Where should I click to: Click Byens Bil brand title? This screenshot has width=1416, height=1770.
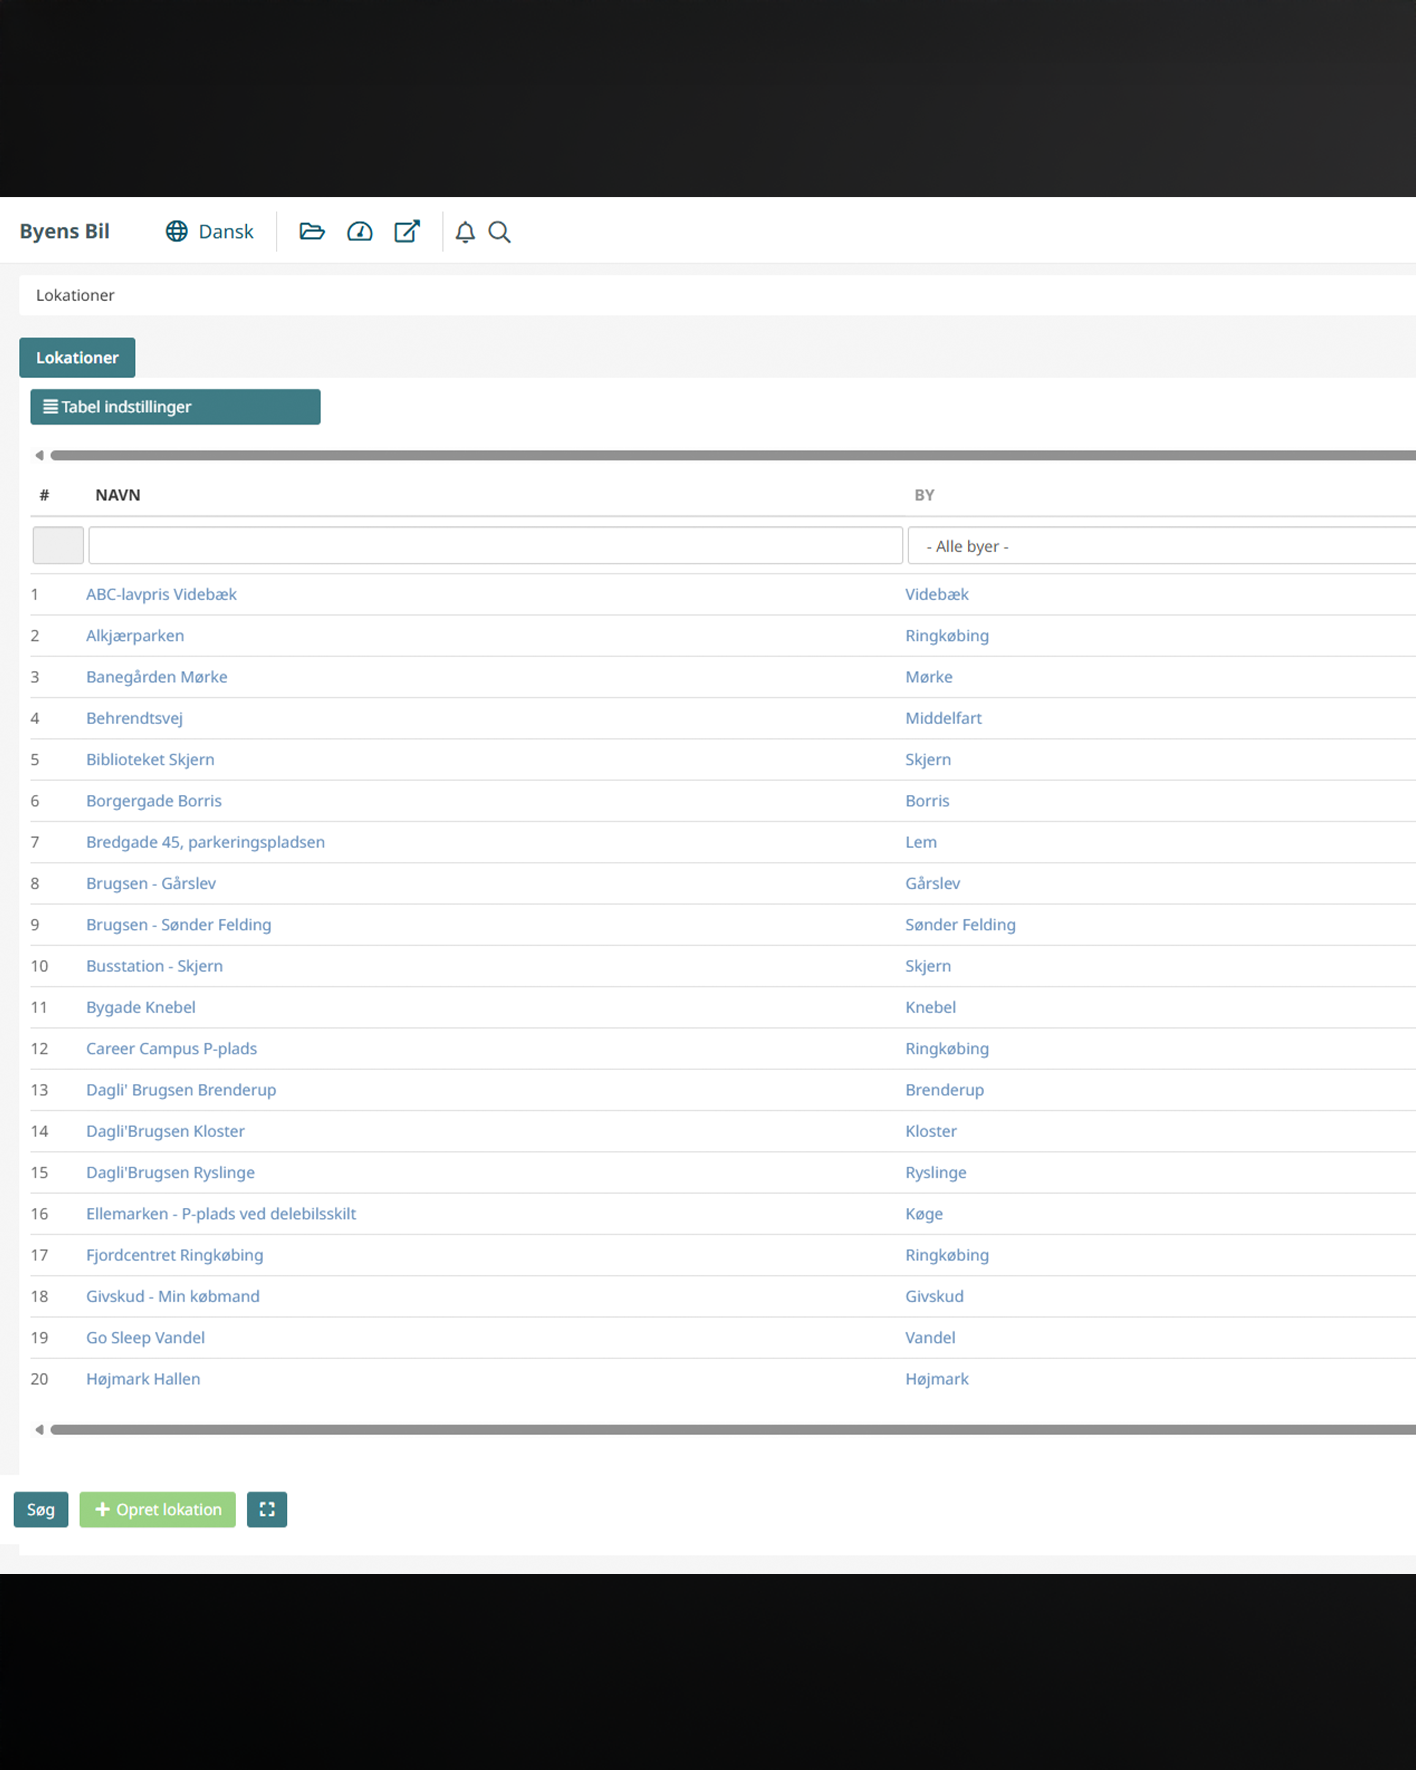[x=65, y=231]
